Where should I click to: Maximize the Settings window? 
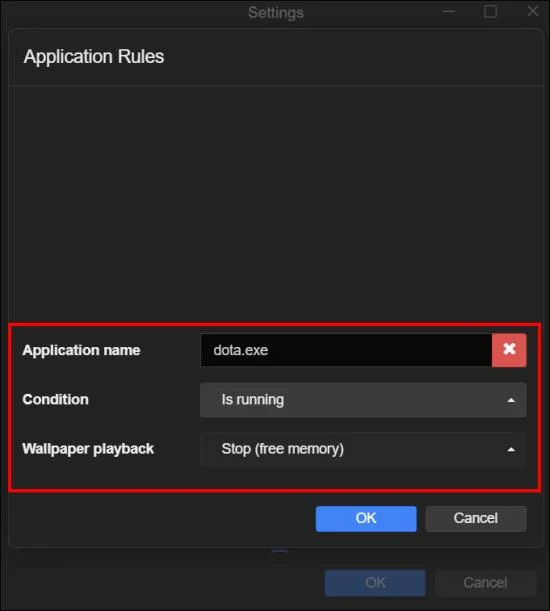(x=490, y=11)
